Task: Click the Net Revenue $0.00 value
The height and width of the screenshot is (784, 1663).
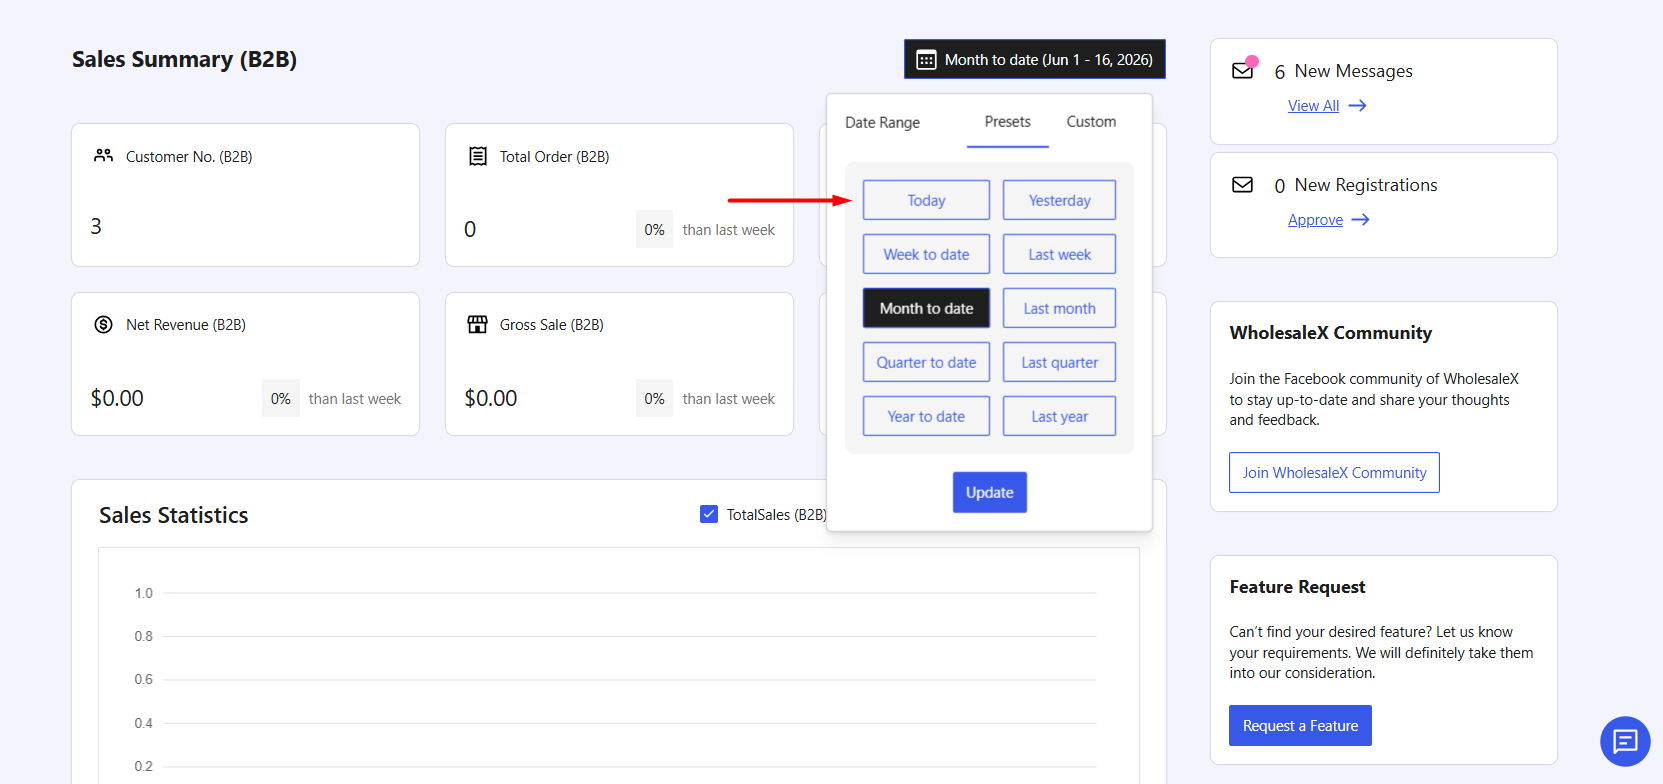Action: coord(117,398)
